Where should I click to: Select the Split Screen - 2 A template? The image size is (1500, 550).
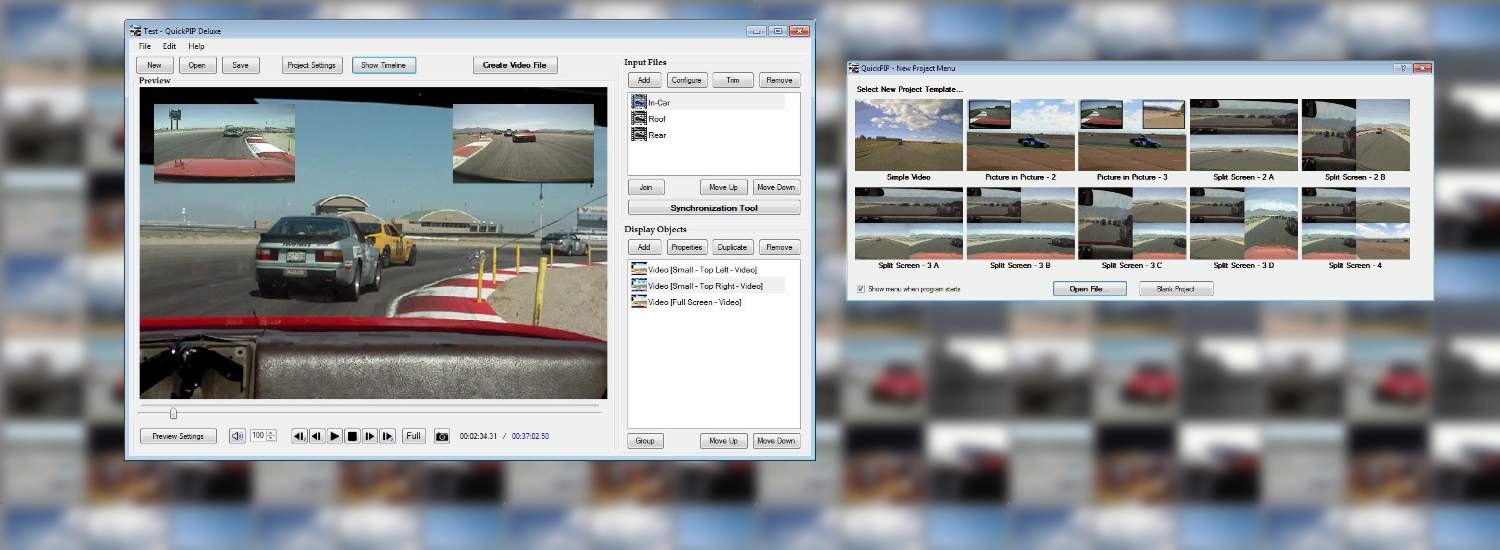1244,135
